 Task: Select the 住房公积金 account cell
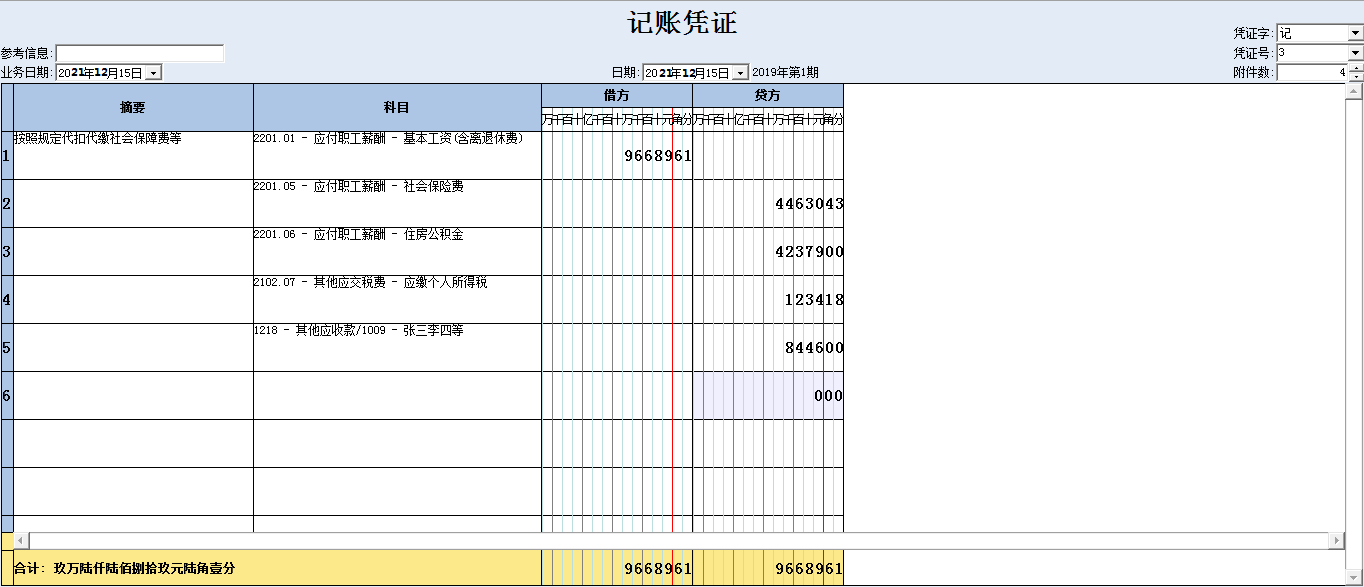[397, 251]
